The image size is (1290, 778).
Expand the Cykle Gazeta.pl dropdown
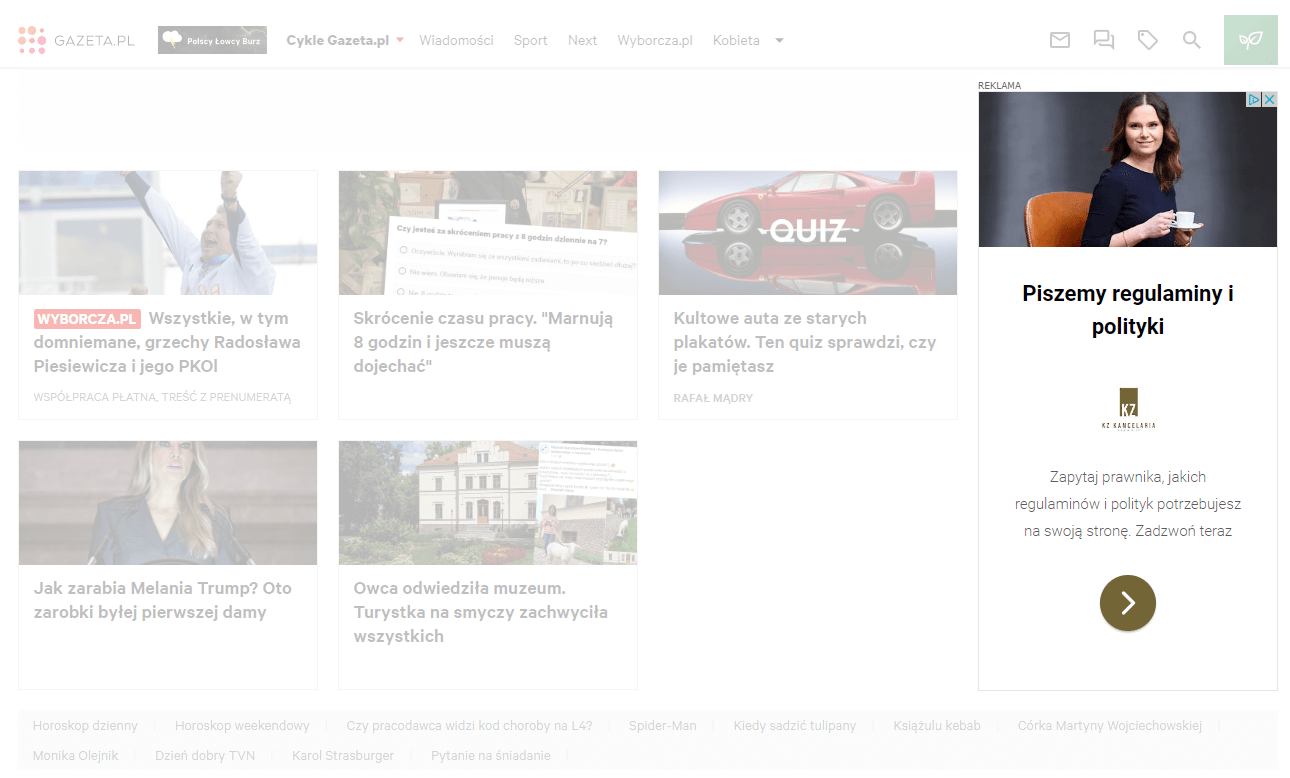click(399, 40)
